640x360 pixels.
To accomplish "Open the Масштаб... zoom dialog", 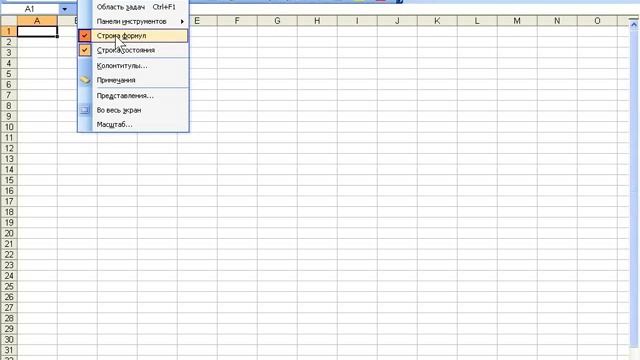I will [133, 124].
